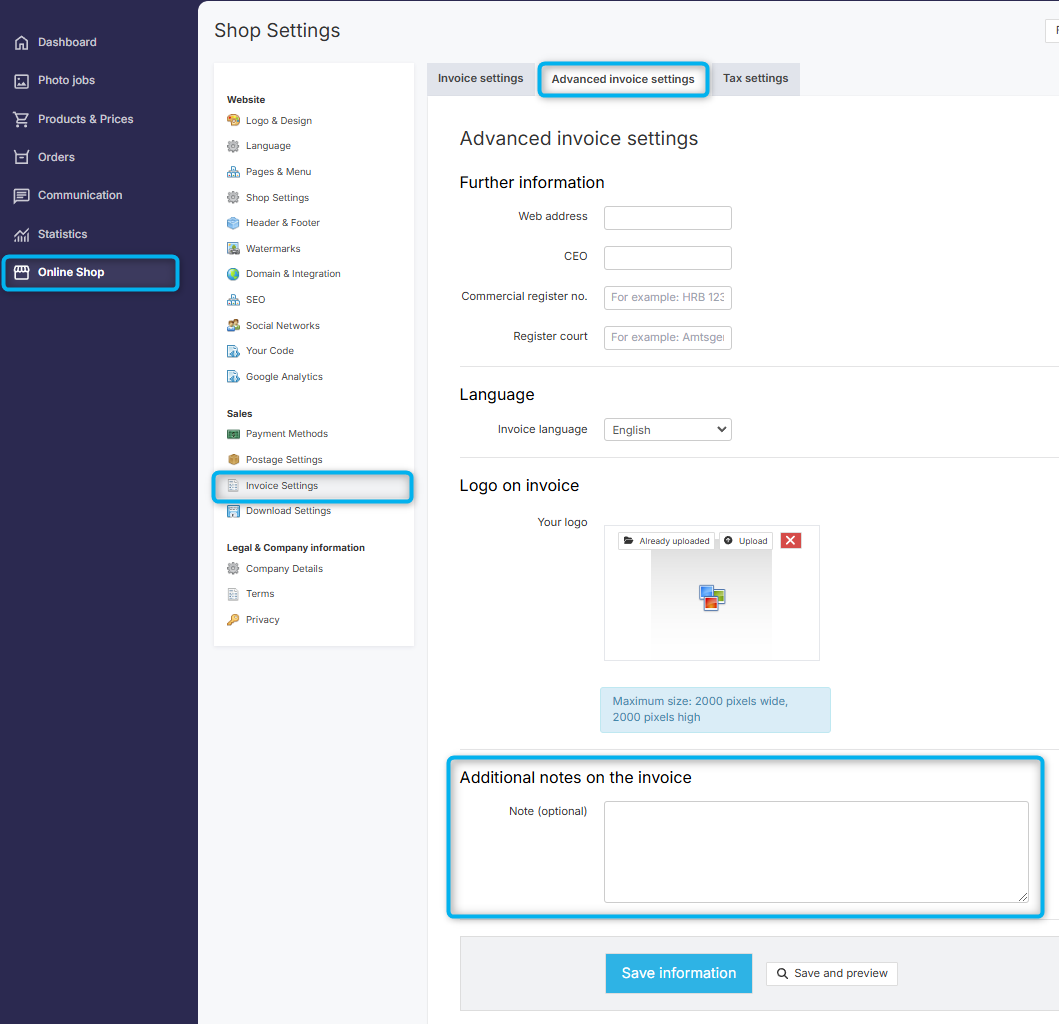
Task: Open Logo & Design link
Action: point(279,120)
